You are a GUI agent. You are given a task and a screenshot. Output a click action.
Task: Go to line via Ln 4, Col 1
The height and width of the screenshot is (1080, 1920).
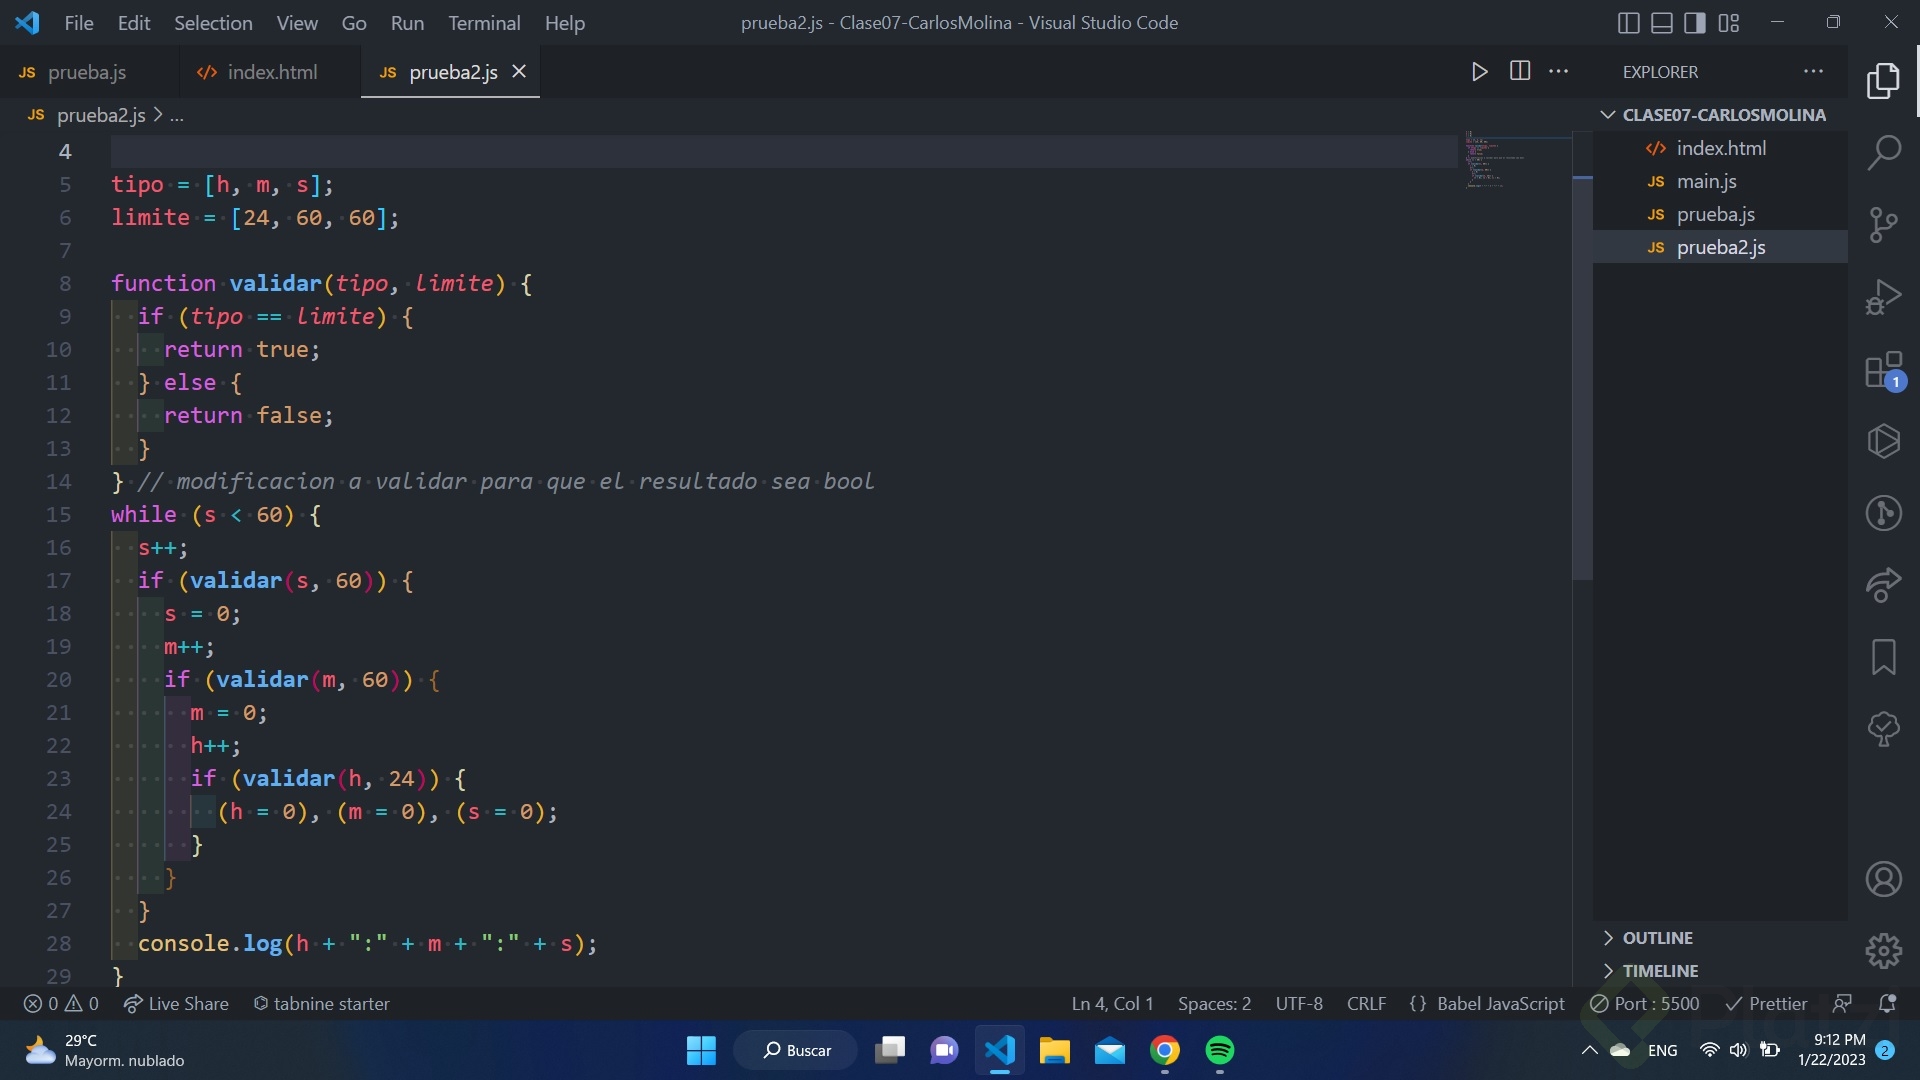(x=1112, y=1004)
